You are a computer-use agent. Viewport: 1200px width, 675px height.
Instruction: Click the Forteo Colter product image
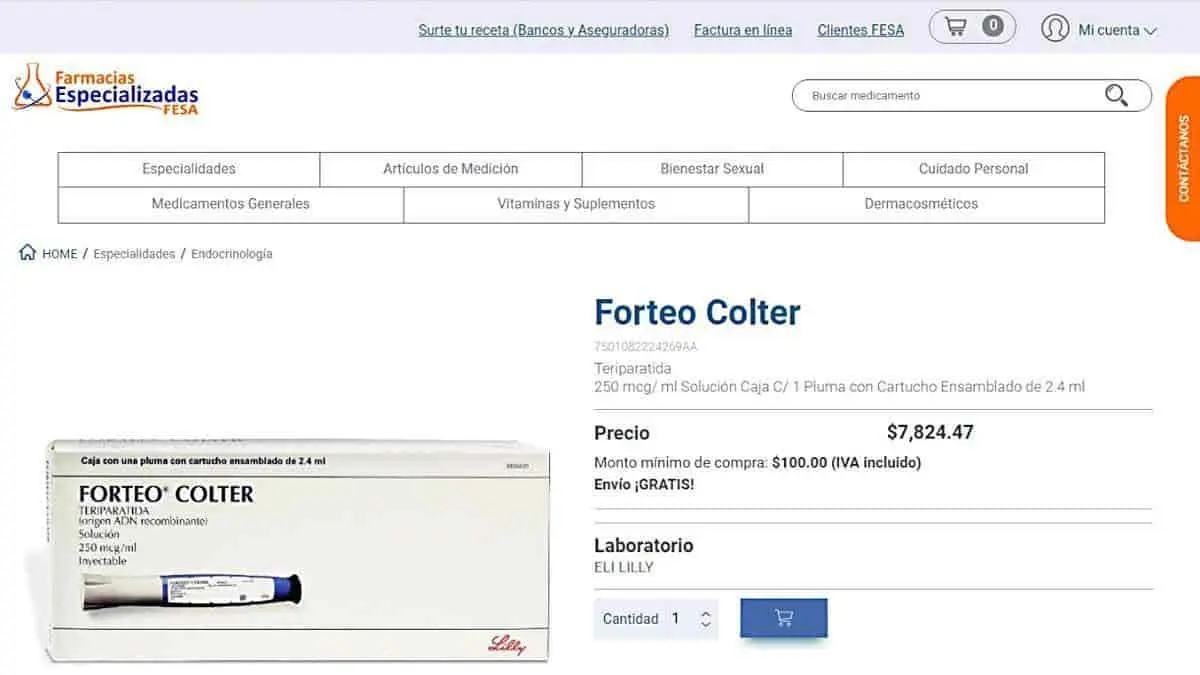(x=298, y=550)
